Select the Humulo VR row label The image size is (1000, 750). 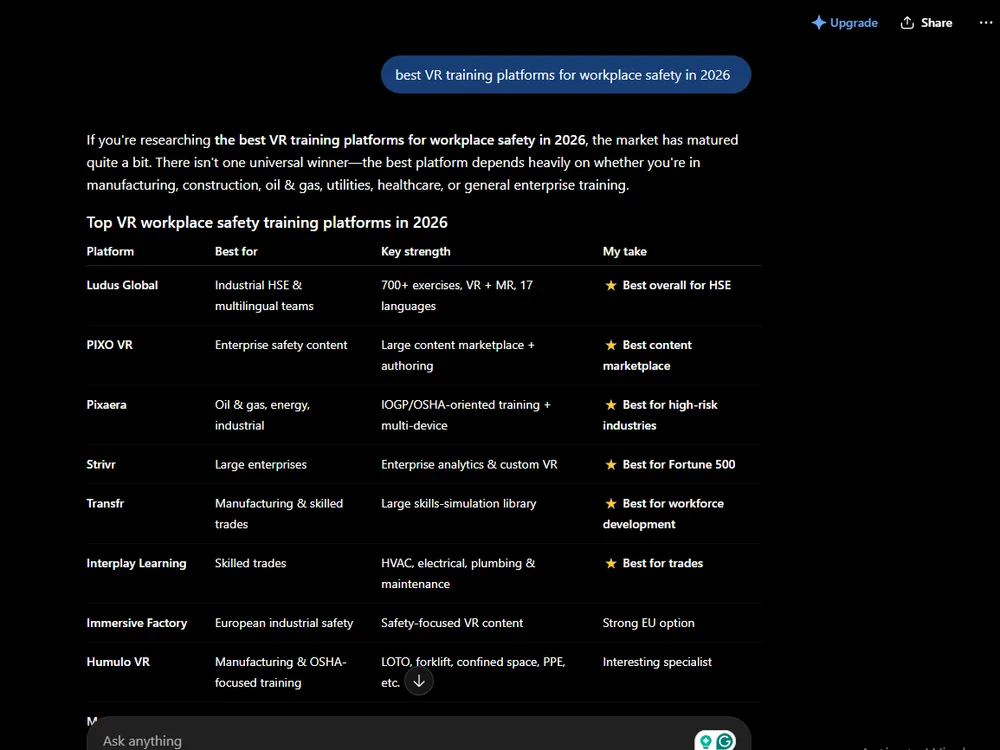click(119, 662)
